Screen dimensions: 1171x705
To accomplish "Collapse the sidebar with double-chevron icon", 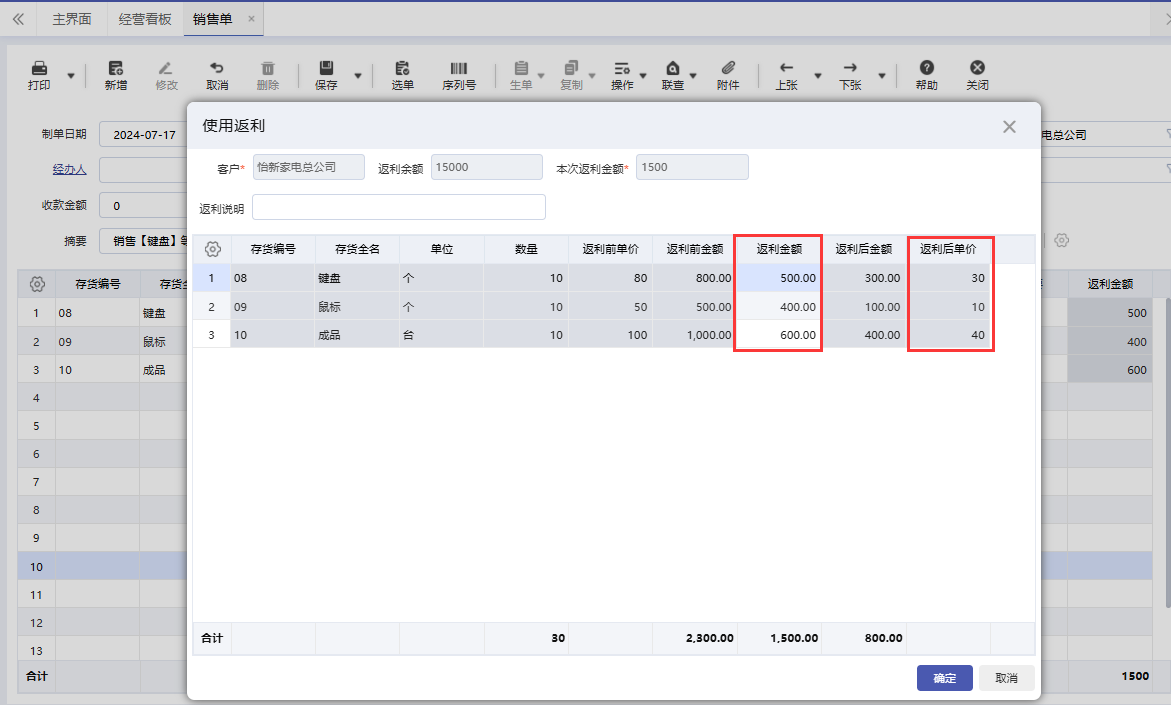I will tap(18, 19).
